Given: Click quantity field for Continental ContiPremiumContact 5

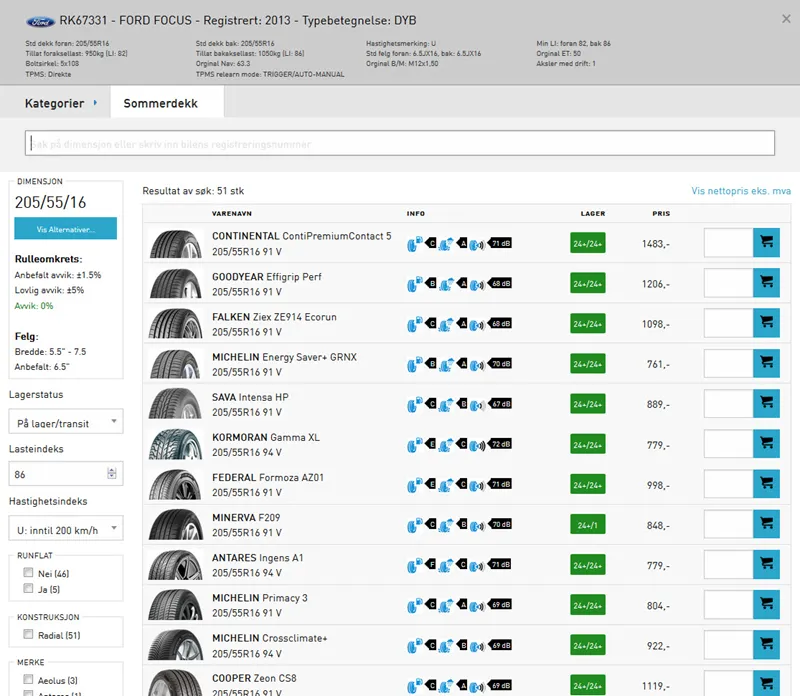Looking at the screenshot, I should [729, 242].
